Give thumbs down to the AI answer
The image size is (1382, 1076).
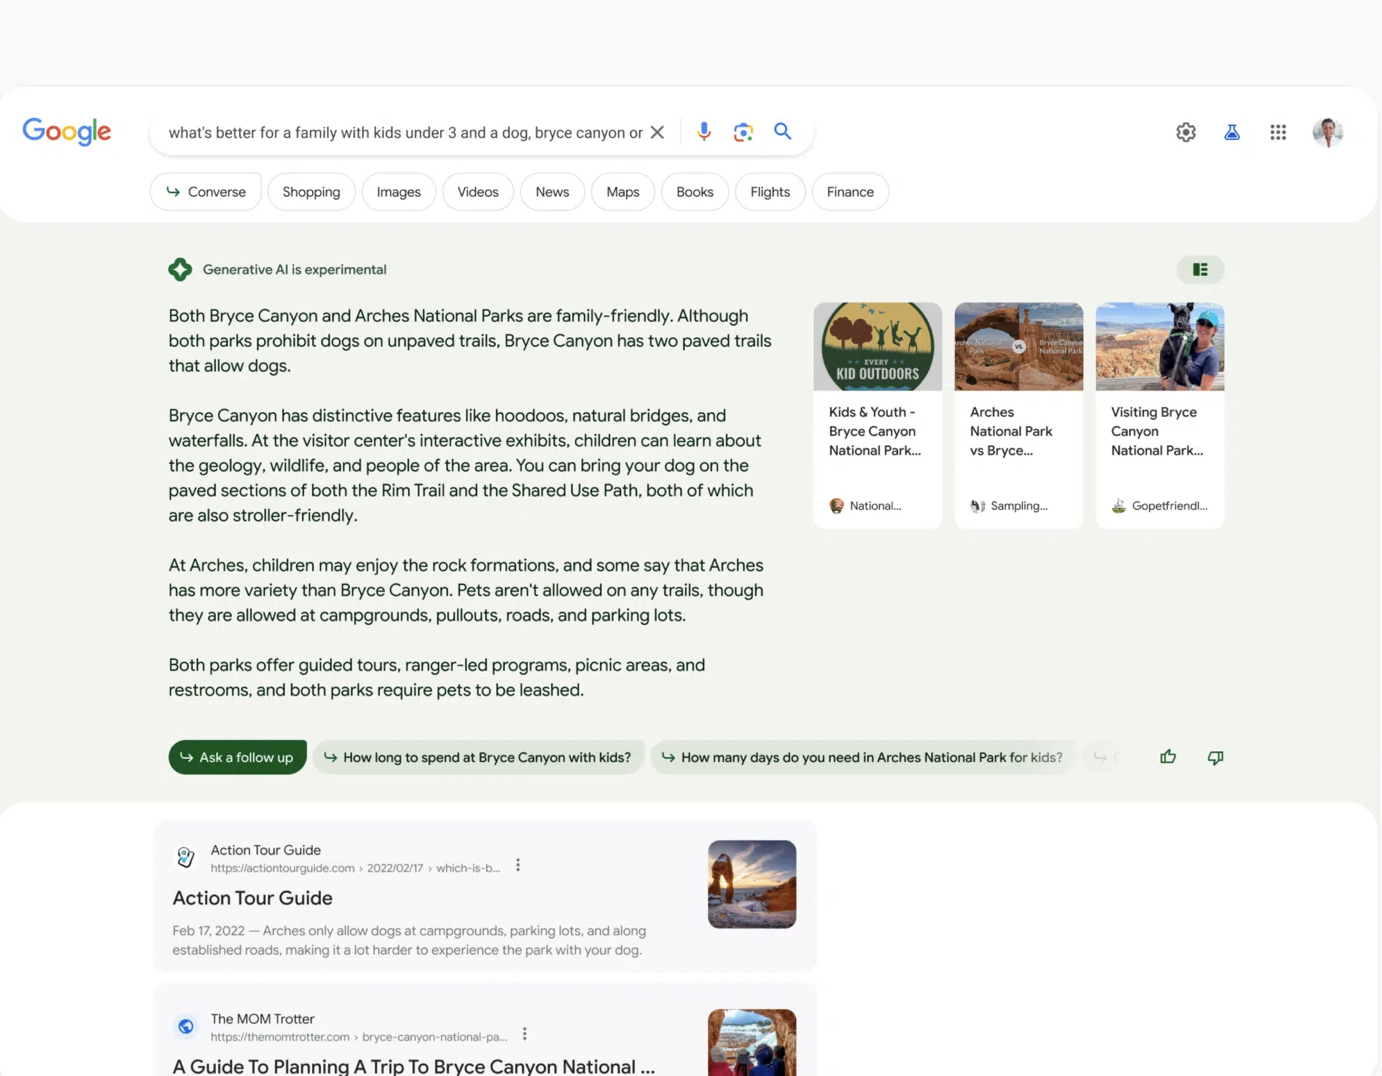[x=1215, y=757]
